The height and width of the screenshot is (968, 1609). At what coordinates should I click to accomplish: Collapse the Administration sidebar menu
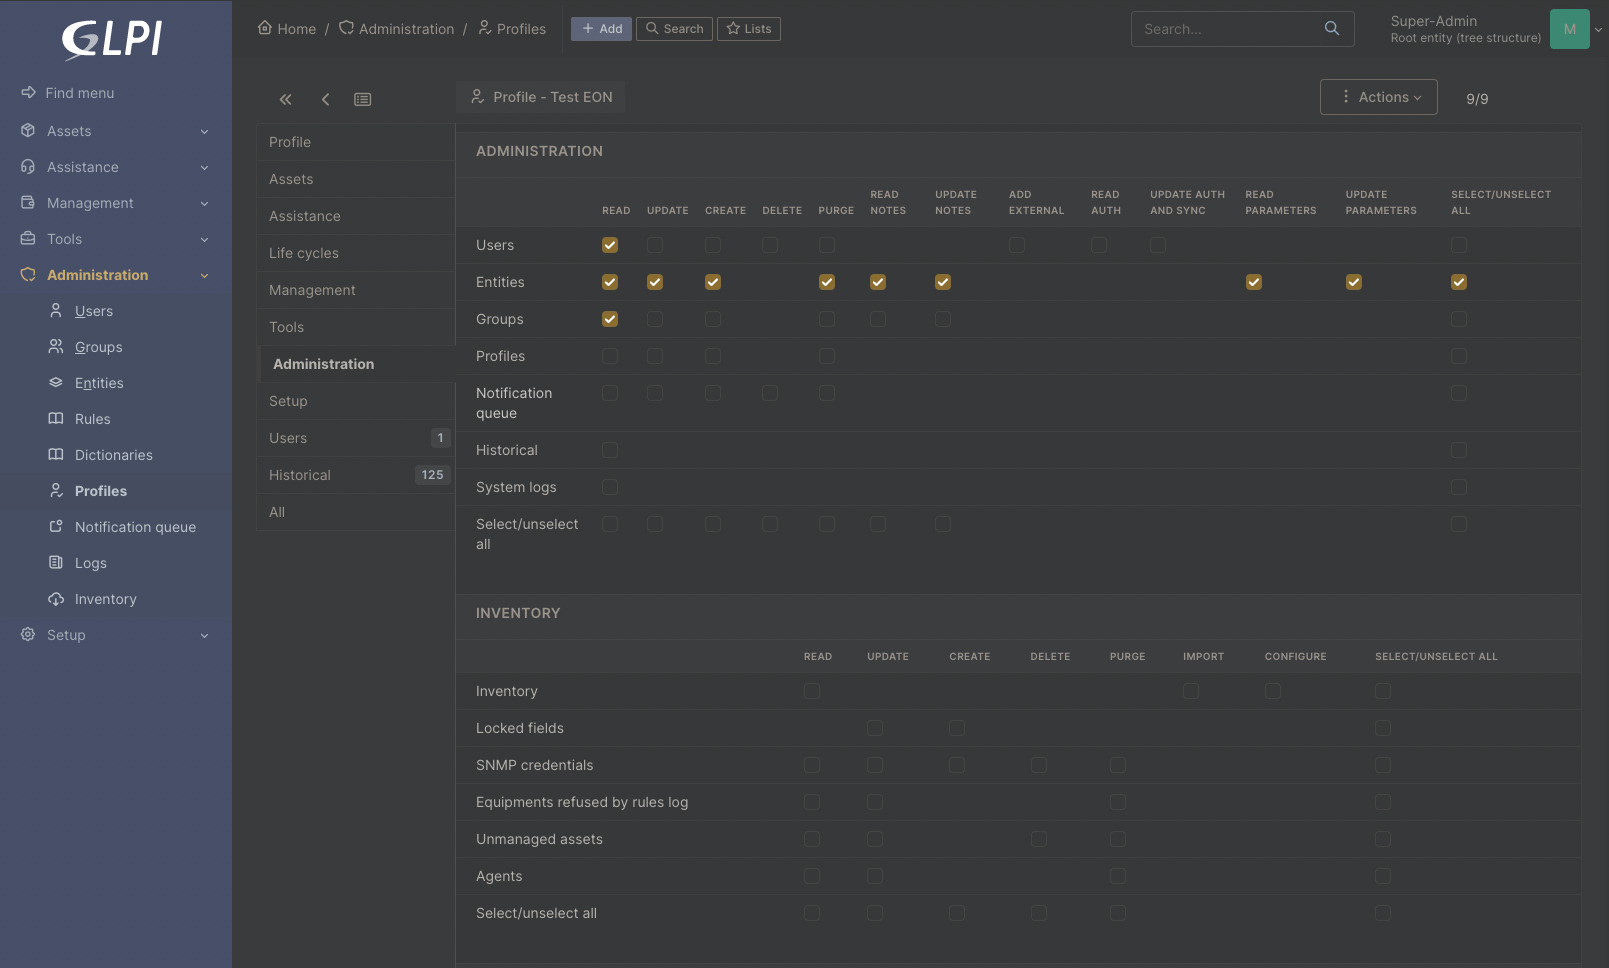pos(116,275)
